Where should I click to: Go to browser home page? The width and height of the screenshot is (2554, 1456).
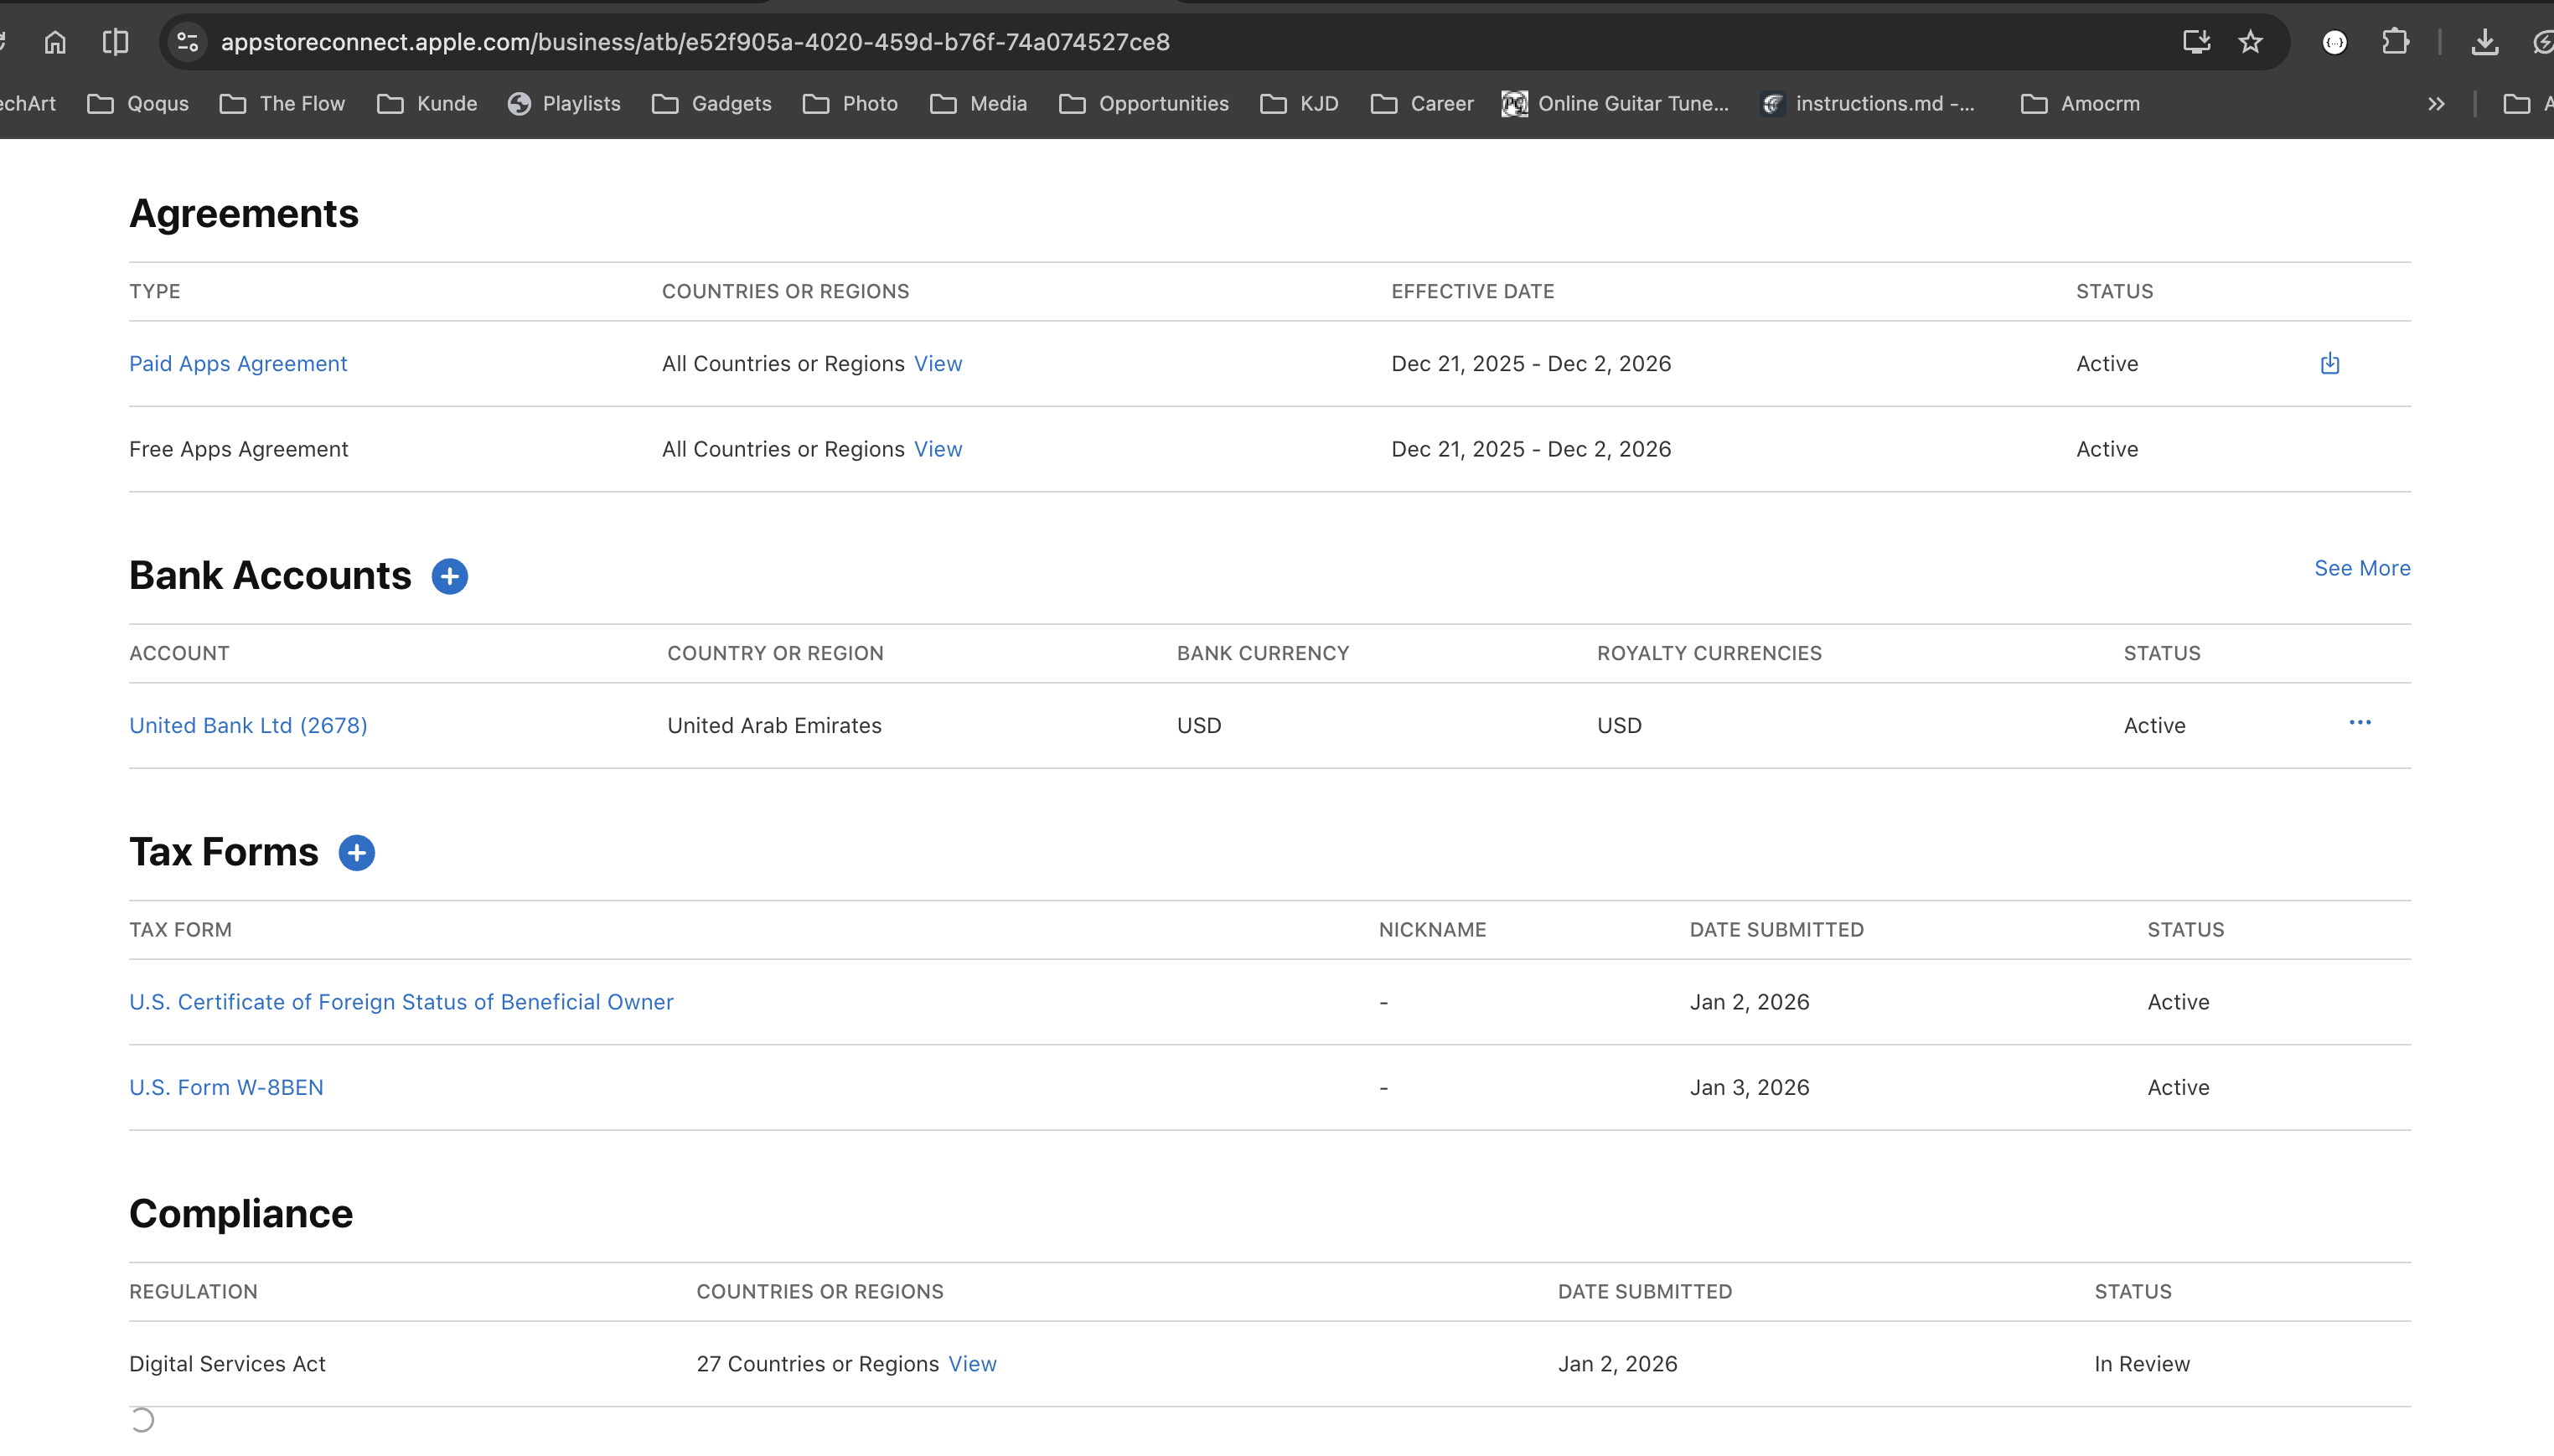click(x=55, y=42)
